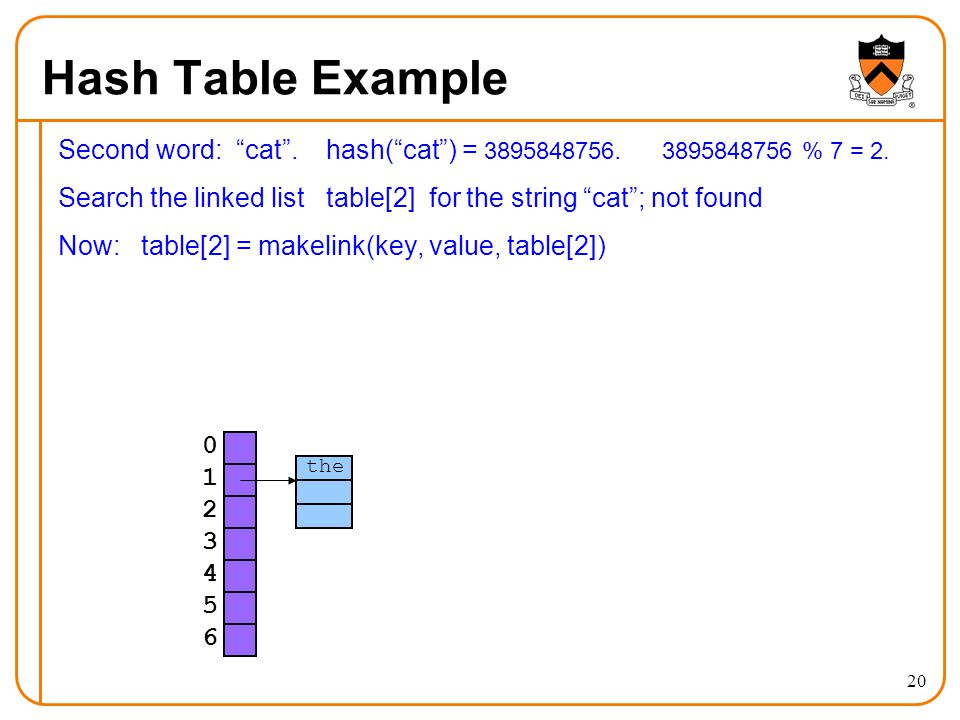The image size is (960, 720).
Task: Select the hash table slot 1 cell
Action: tap(240, 479)
